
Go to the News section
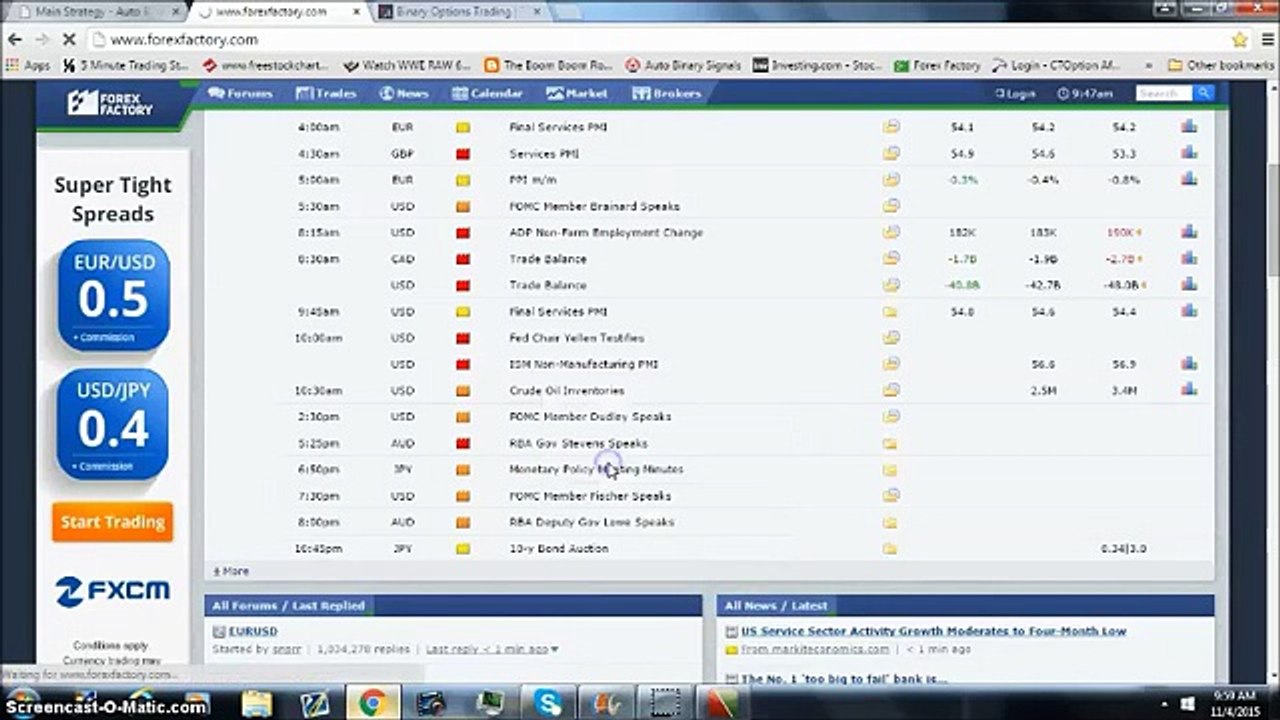click(404, 93)
